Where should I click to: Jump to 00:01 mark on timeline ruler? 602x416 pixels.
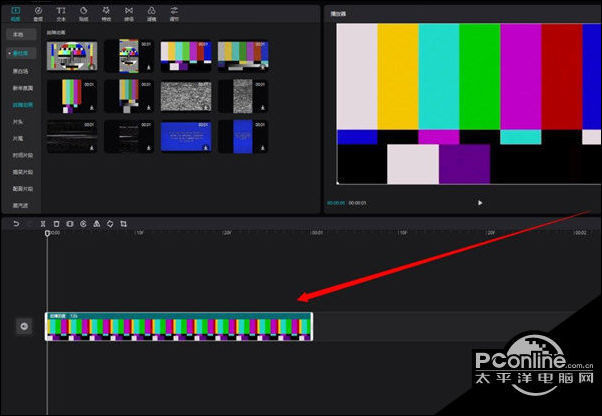(x=317, y=233)
